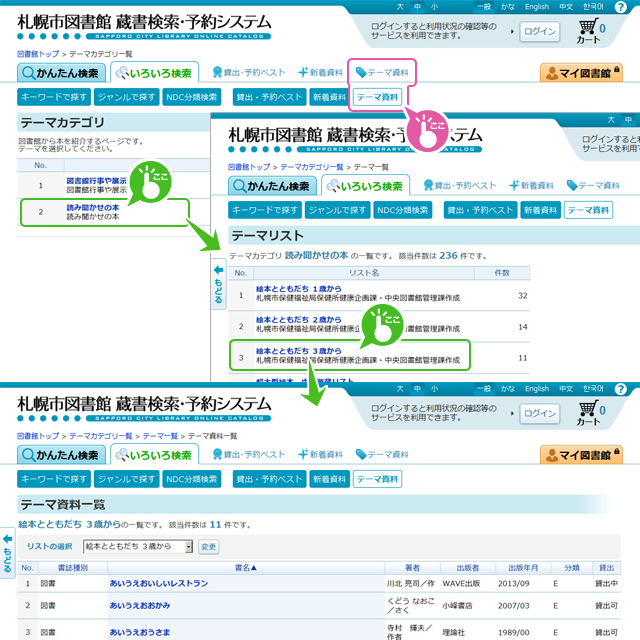
Task: Open the help icon on the テーマカテゴリ page
Action: (620, 7)
